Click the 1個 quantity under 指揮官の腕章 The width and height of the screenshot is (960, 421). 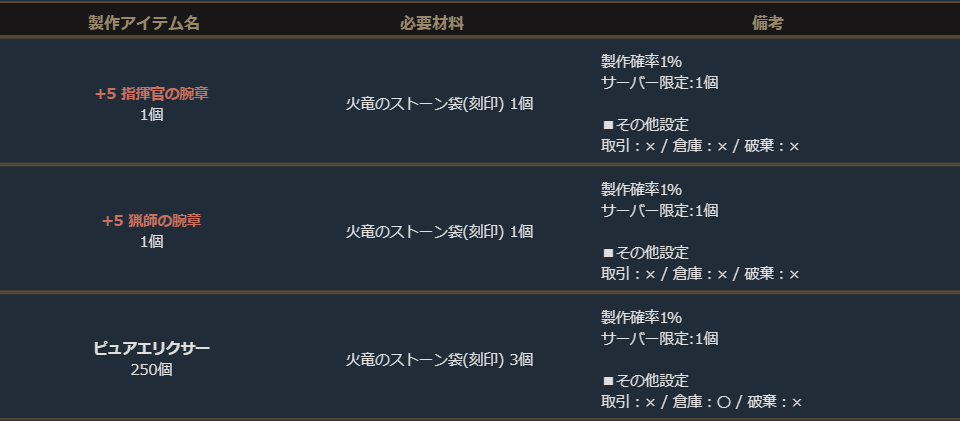click(x=152, y=114)
